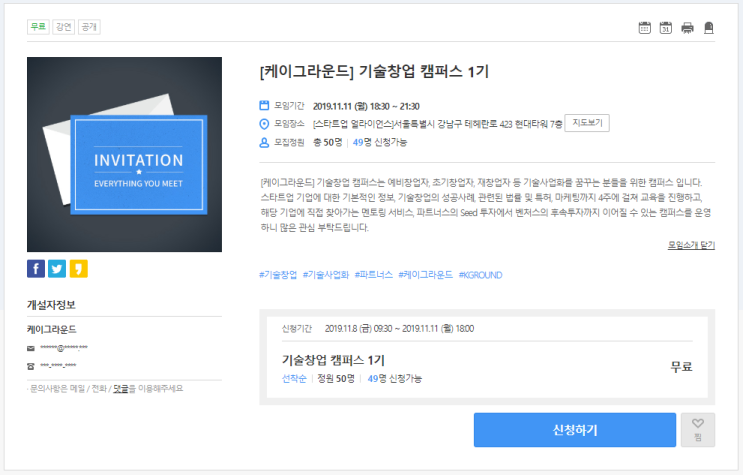
Task: Click the calendar icon showing 31
Action: pos(666,27)
